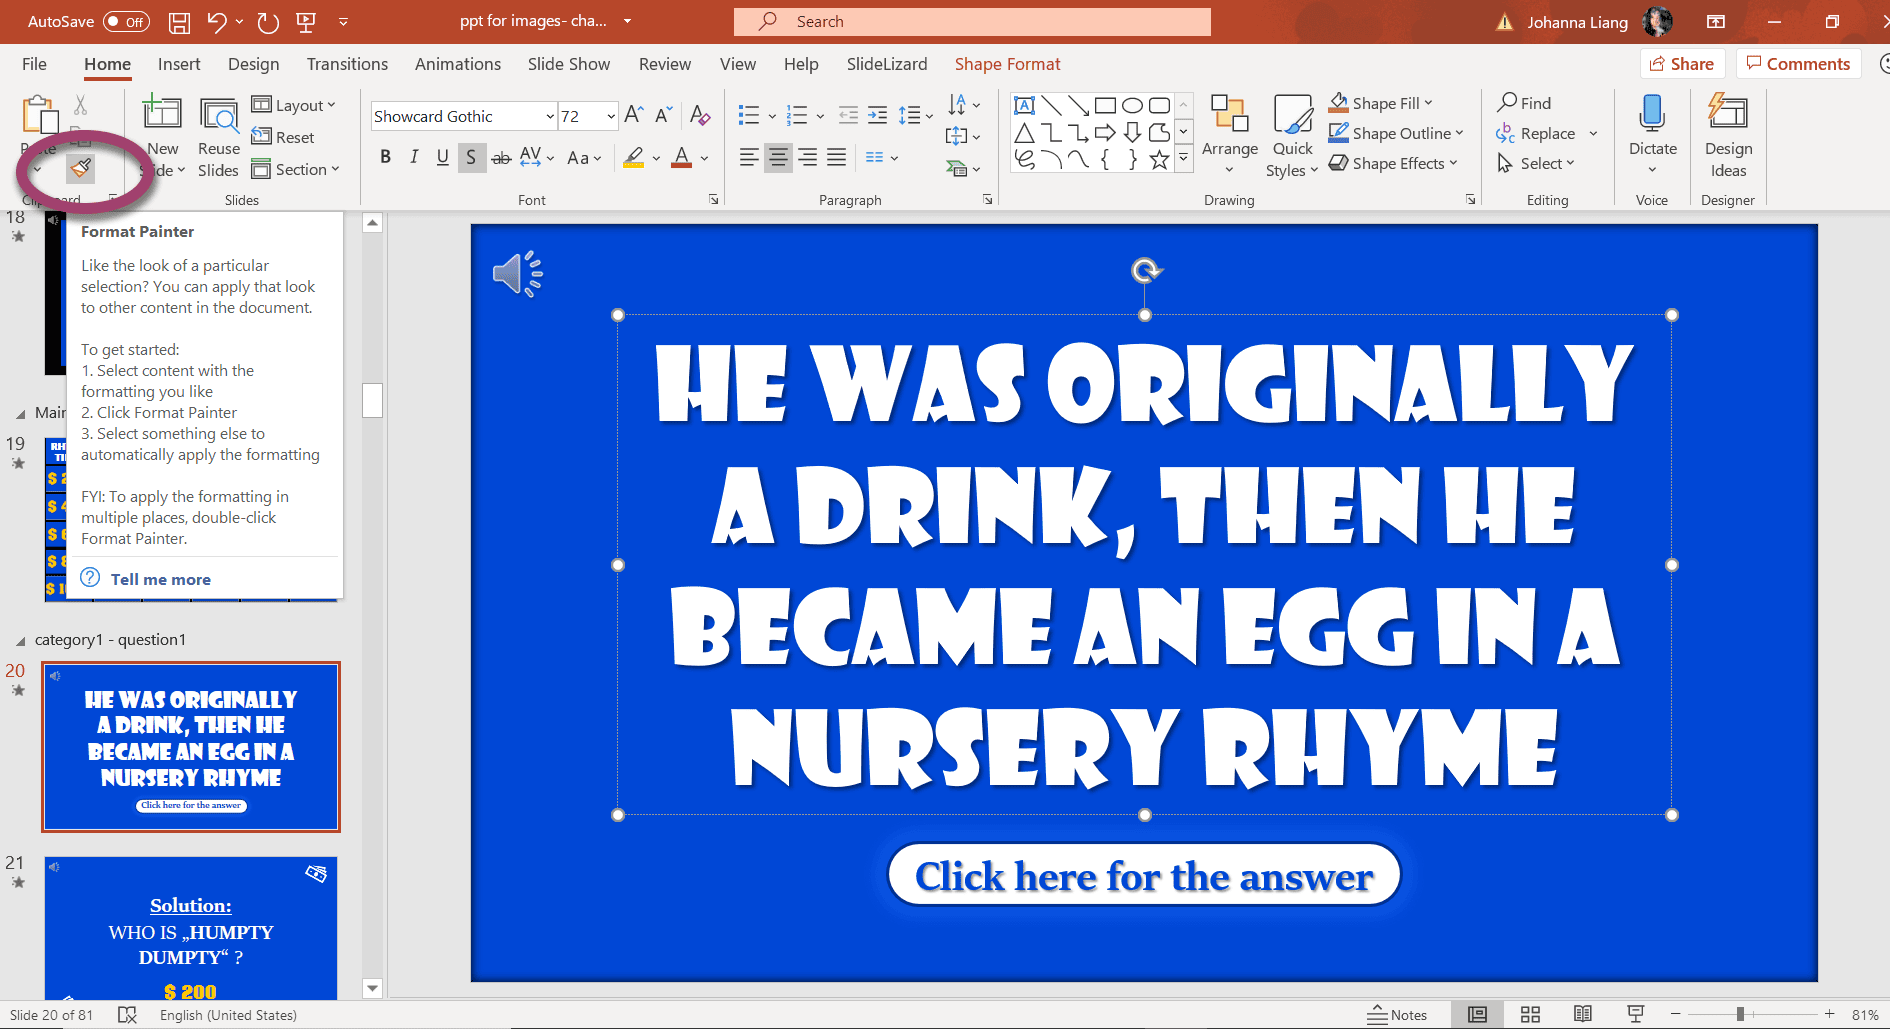Select the Format Painter tool
Viewport: 1890px width, 1029px height.
(81, 168)
